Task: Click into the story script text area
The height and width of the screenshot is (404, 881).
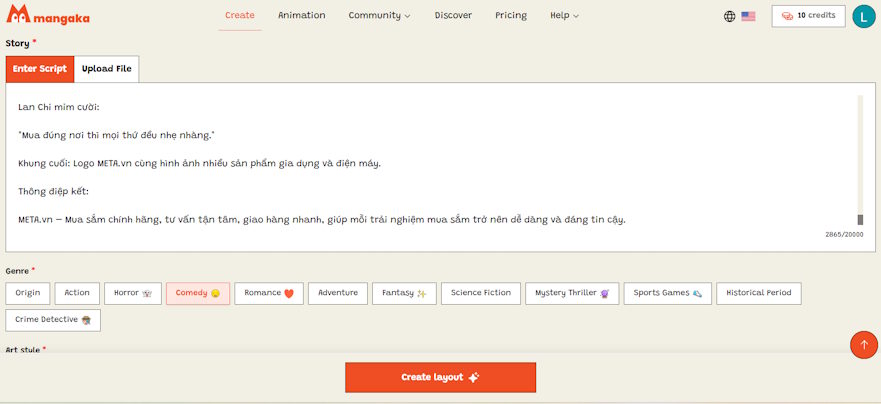Action: click(440, 167)
